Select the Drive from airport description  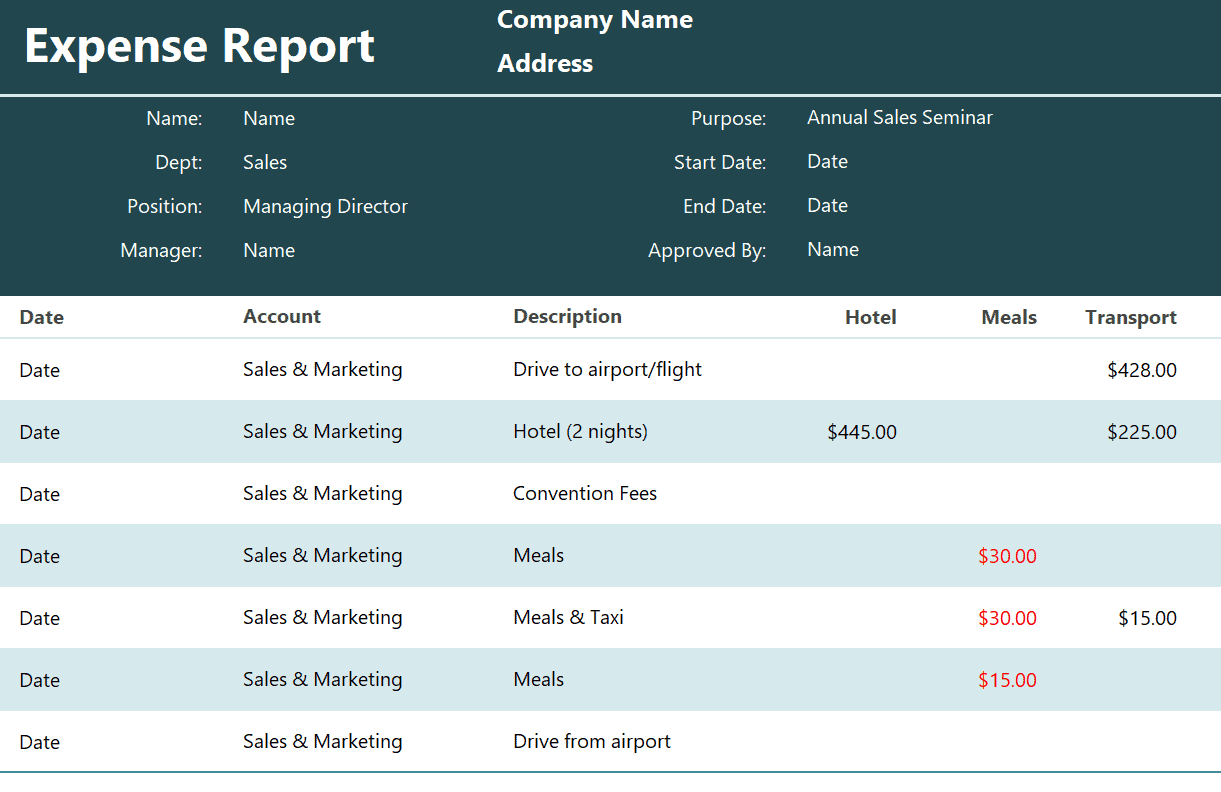click(592, 742)
